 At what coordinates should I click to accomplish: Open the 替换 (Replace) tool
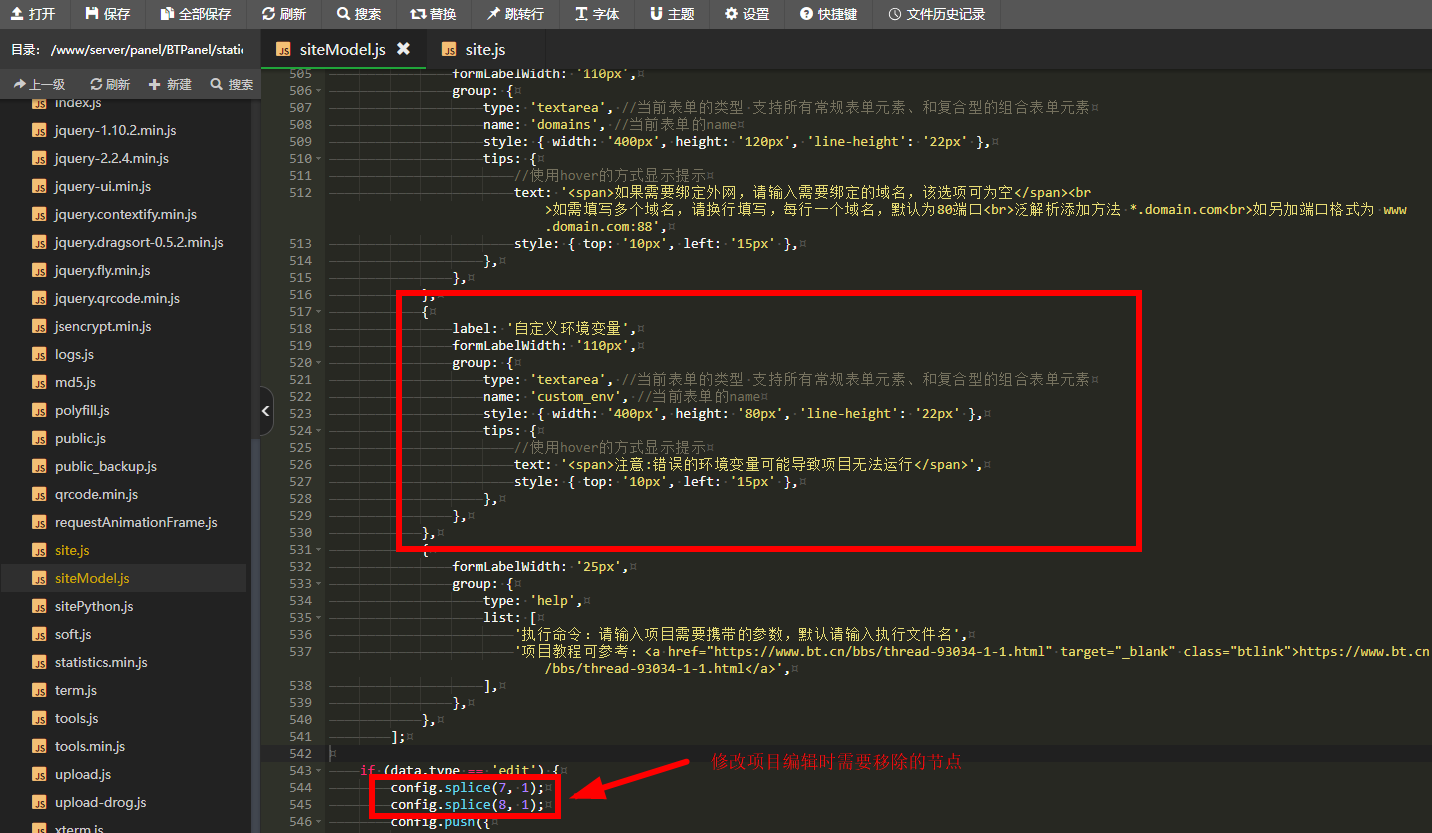[434, 14]
